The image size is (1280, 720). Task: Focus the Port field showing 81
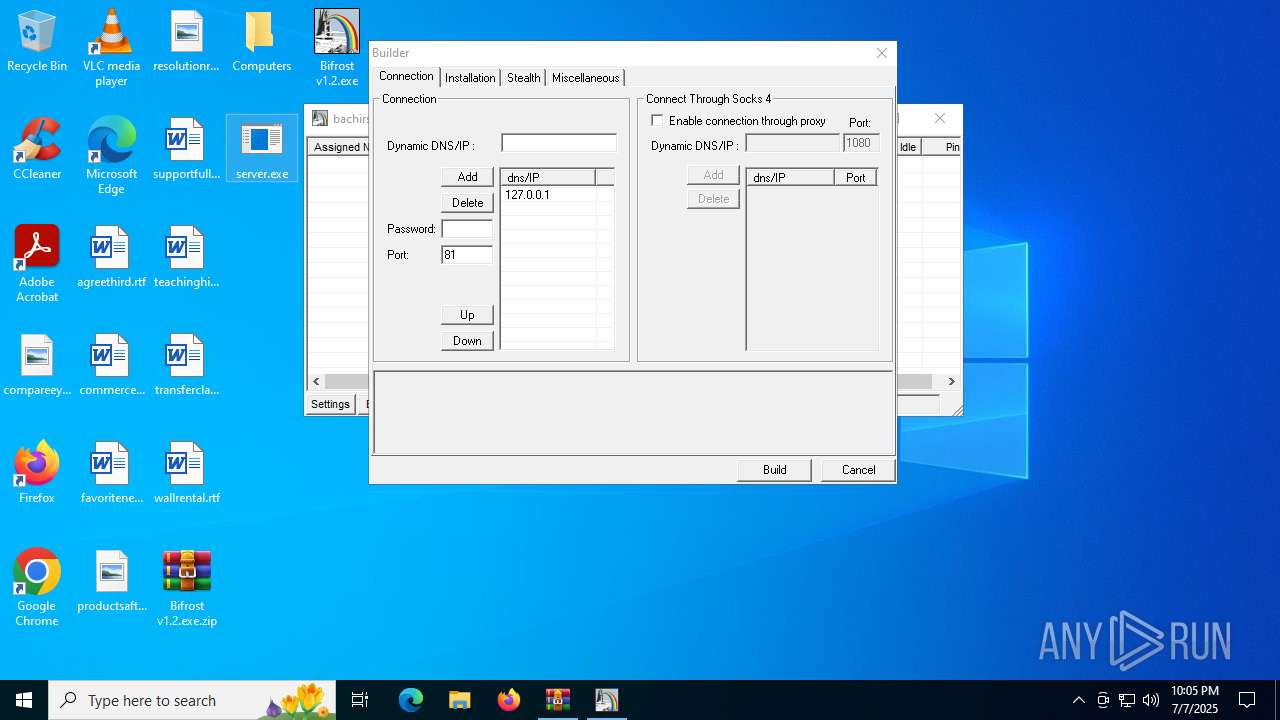(x=467, y=255)
